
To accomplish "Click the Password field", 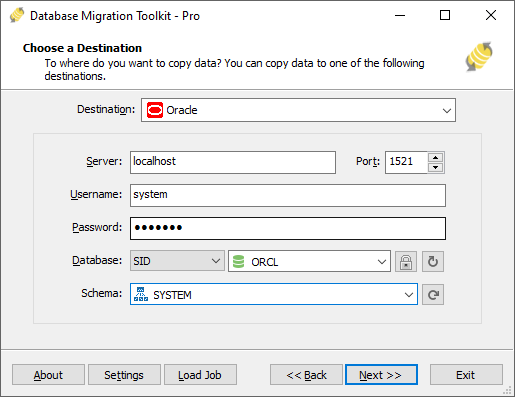I will (x=288, y=228).
